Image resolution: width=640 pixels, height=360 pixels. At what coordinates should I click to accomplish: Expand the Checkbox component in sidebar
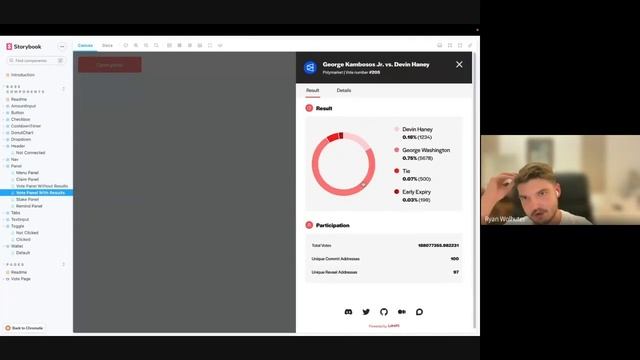click(20, 119)
